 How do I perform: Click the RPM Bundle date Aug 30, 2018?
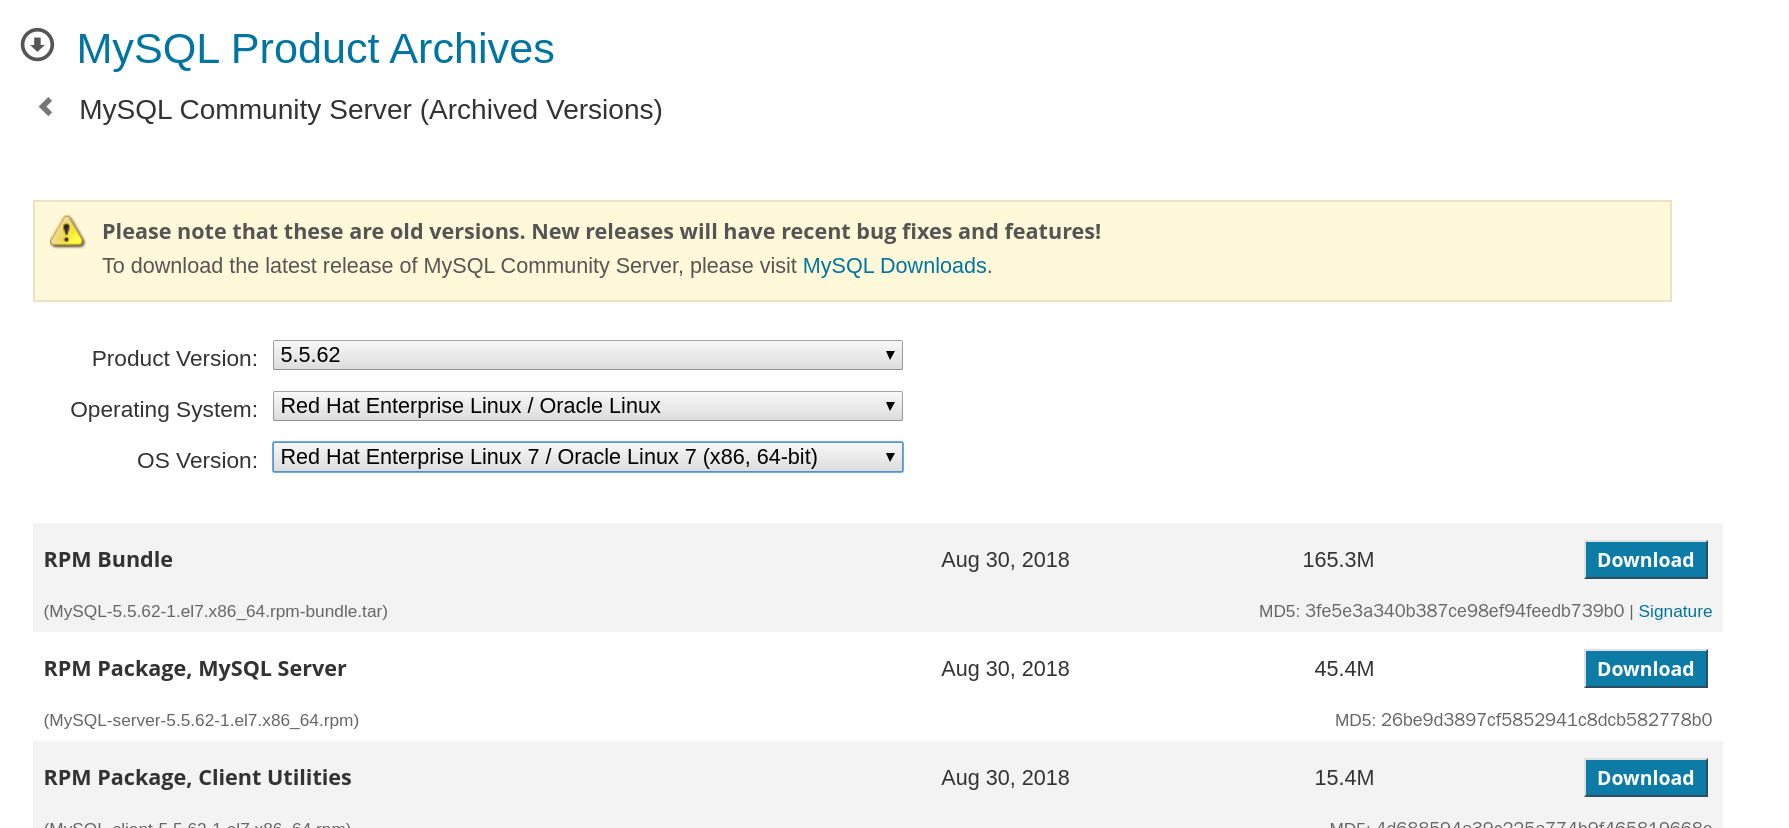[1005, 560]
